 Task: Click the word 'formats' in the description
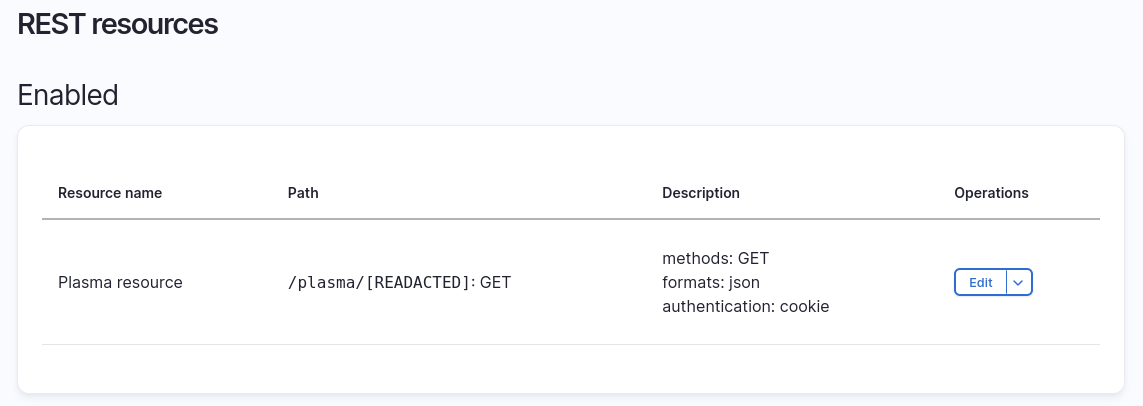[692, 282]
